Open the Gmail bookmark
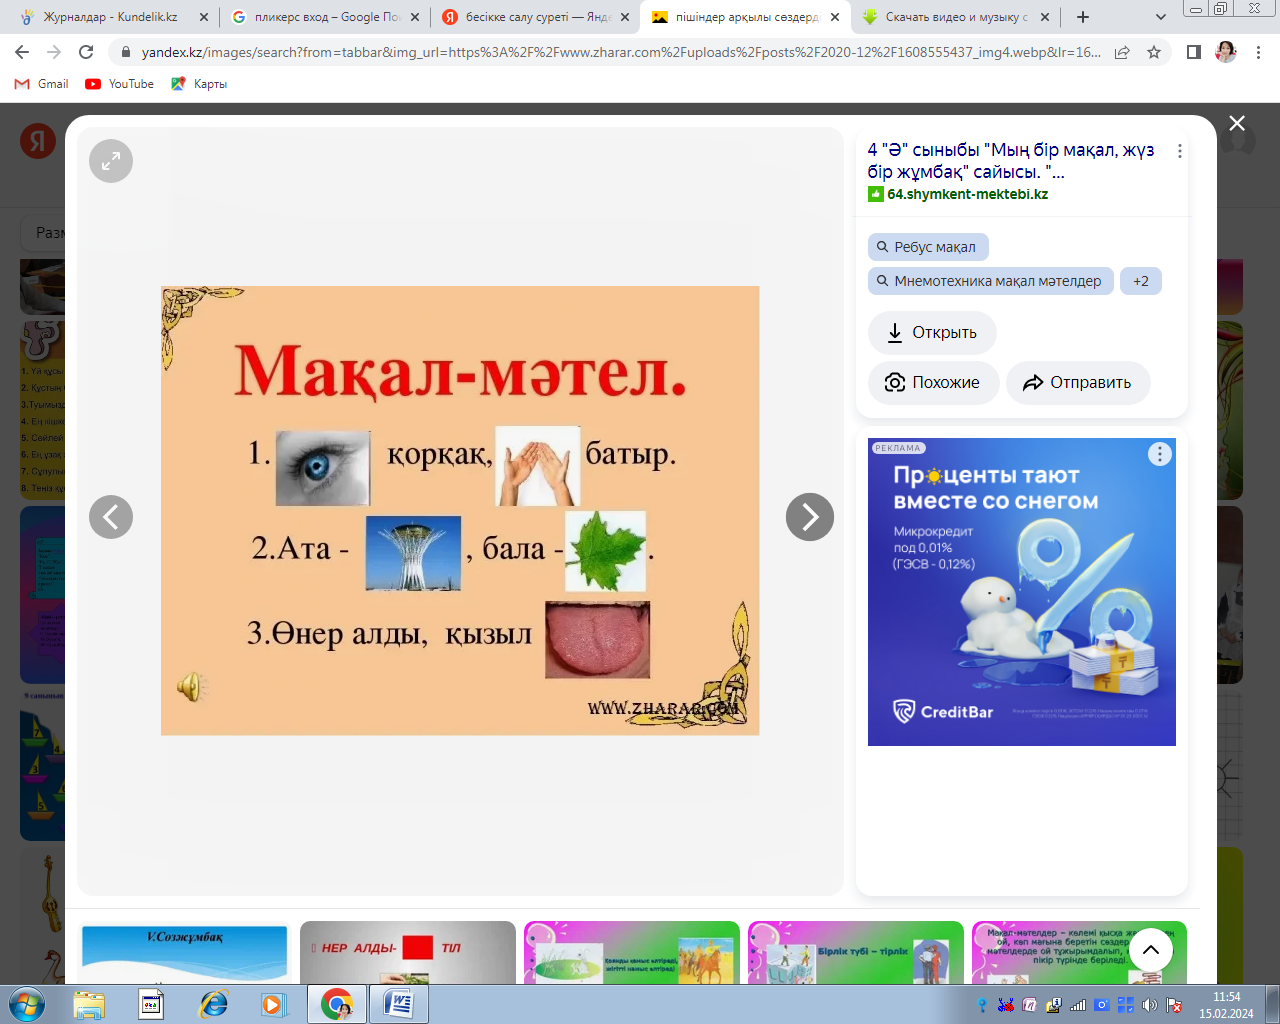Viewport: 1280px width, 1024px height. pos(42,84)
